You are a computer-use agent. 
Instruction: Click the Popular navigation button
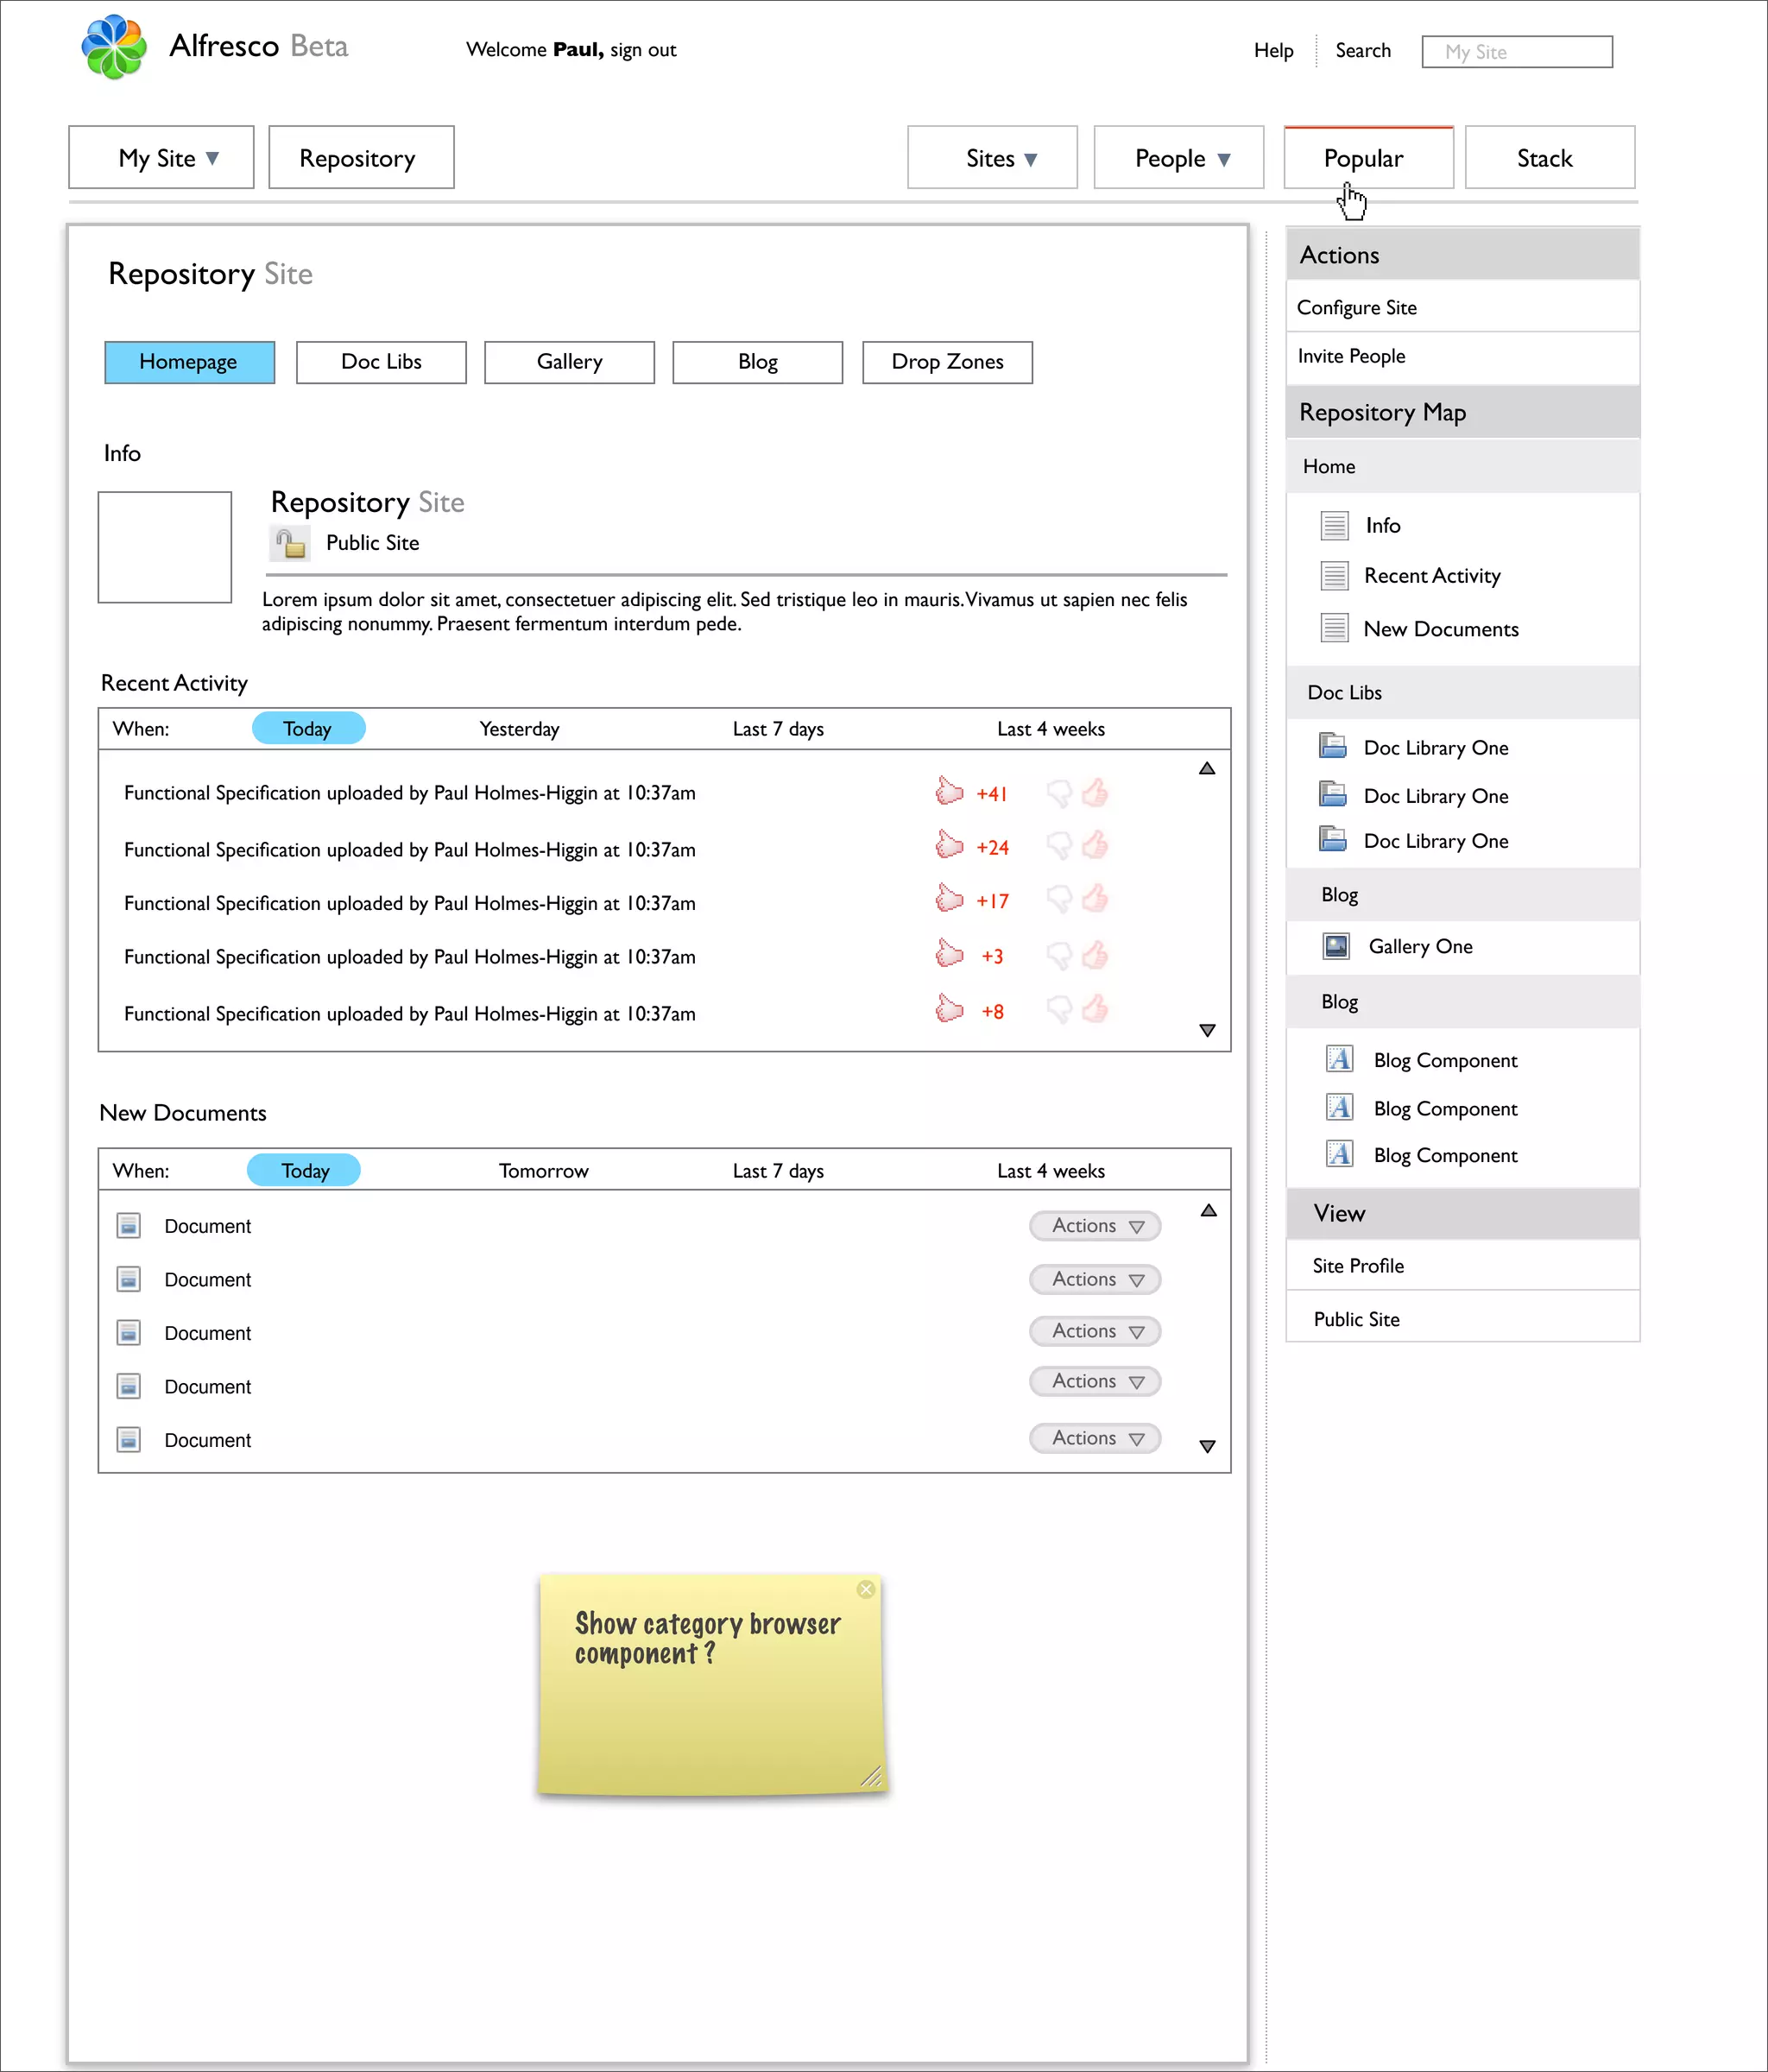(x=1368, y=157)
